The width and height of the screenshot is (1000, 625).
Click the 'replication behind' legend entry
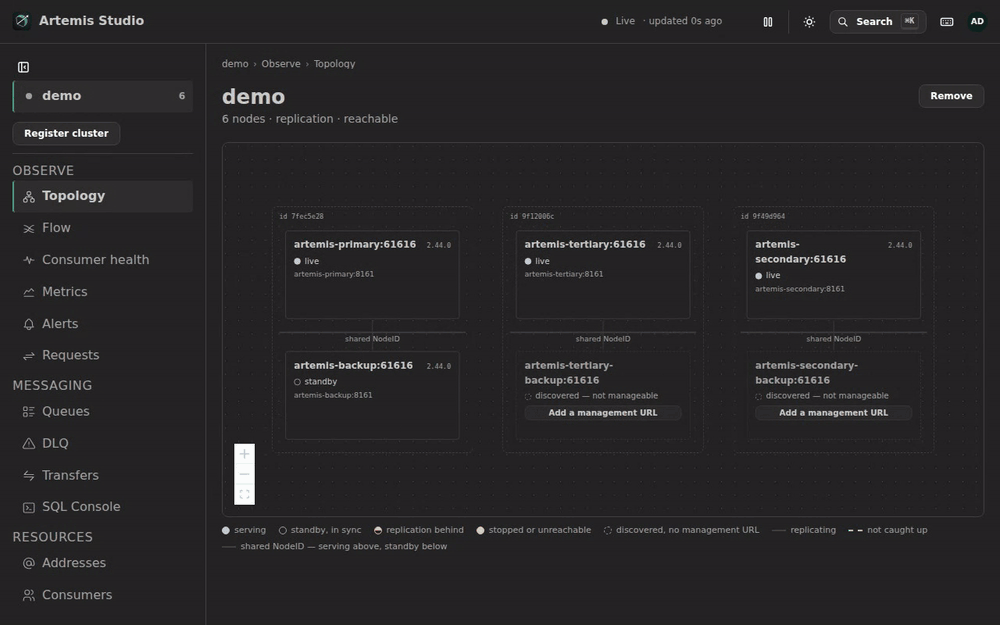pyautogui.click(x=419, y=530)
